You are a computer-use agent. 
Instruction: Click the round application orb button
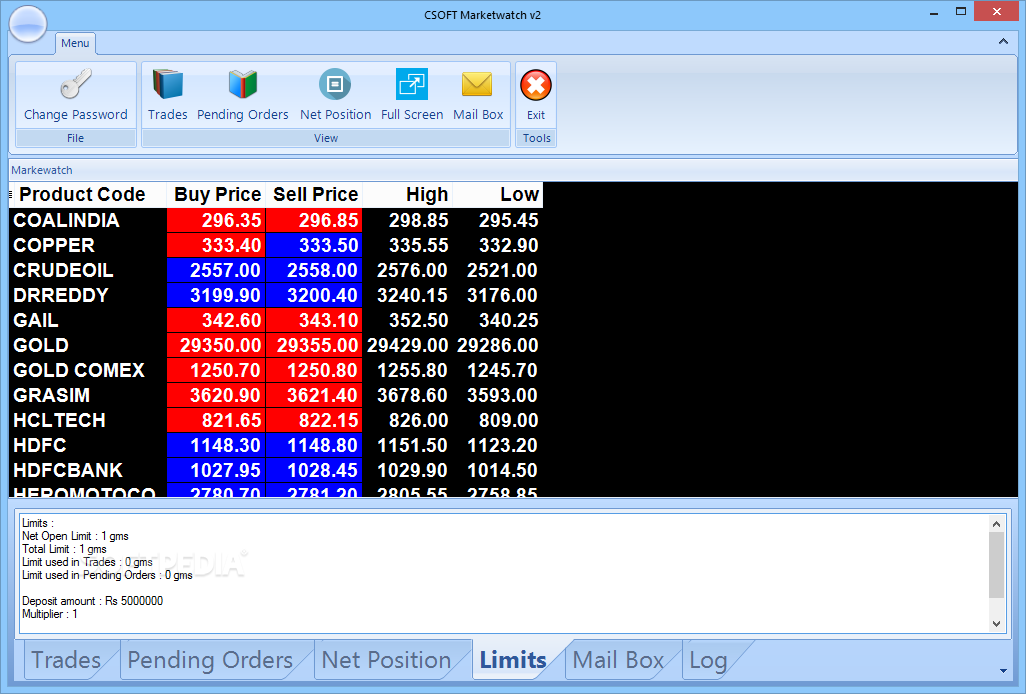pyautogui.click(x=27, y=24)
